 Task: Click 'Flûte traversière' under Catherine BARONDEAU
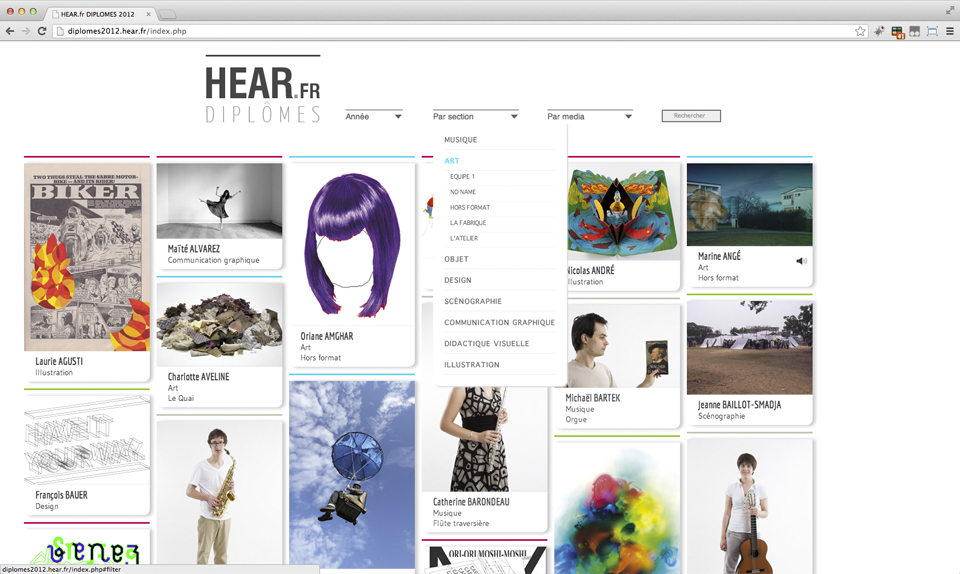click(x=461, y=524)
